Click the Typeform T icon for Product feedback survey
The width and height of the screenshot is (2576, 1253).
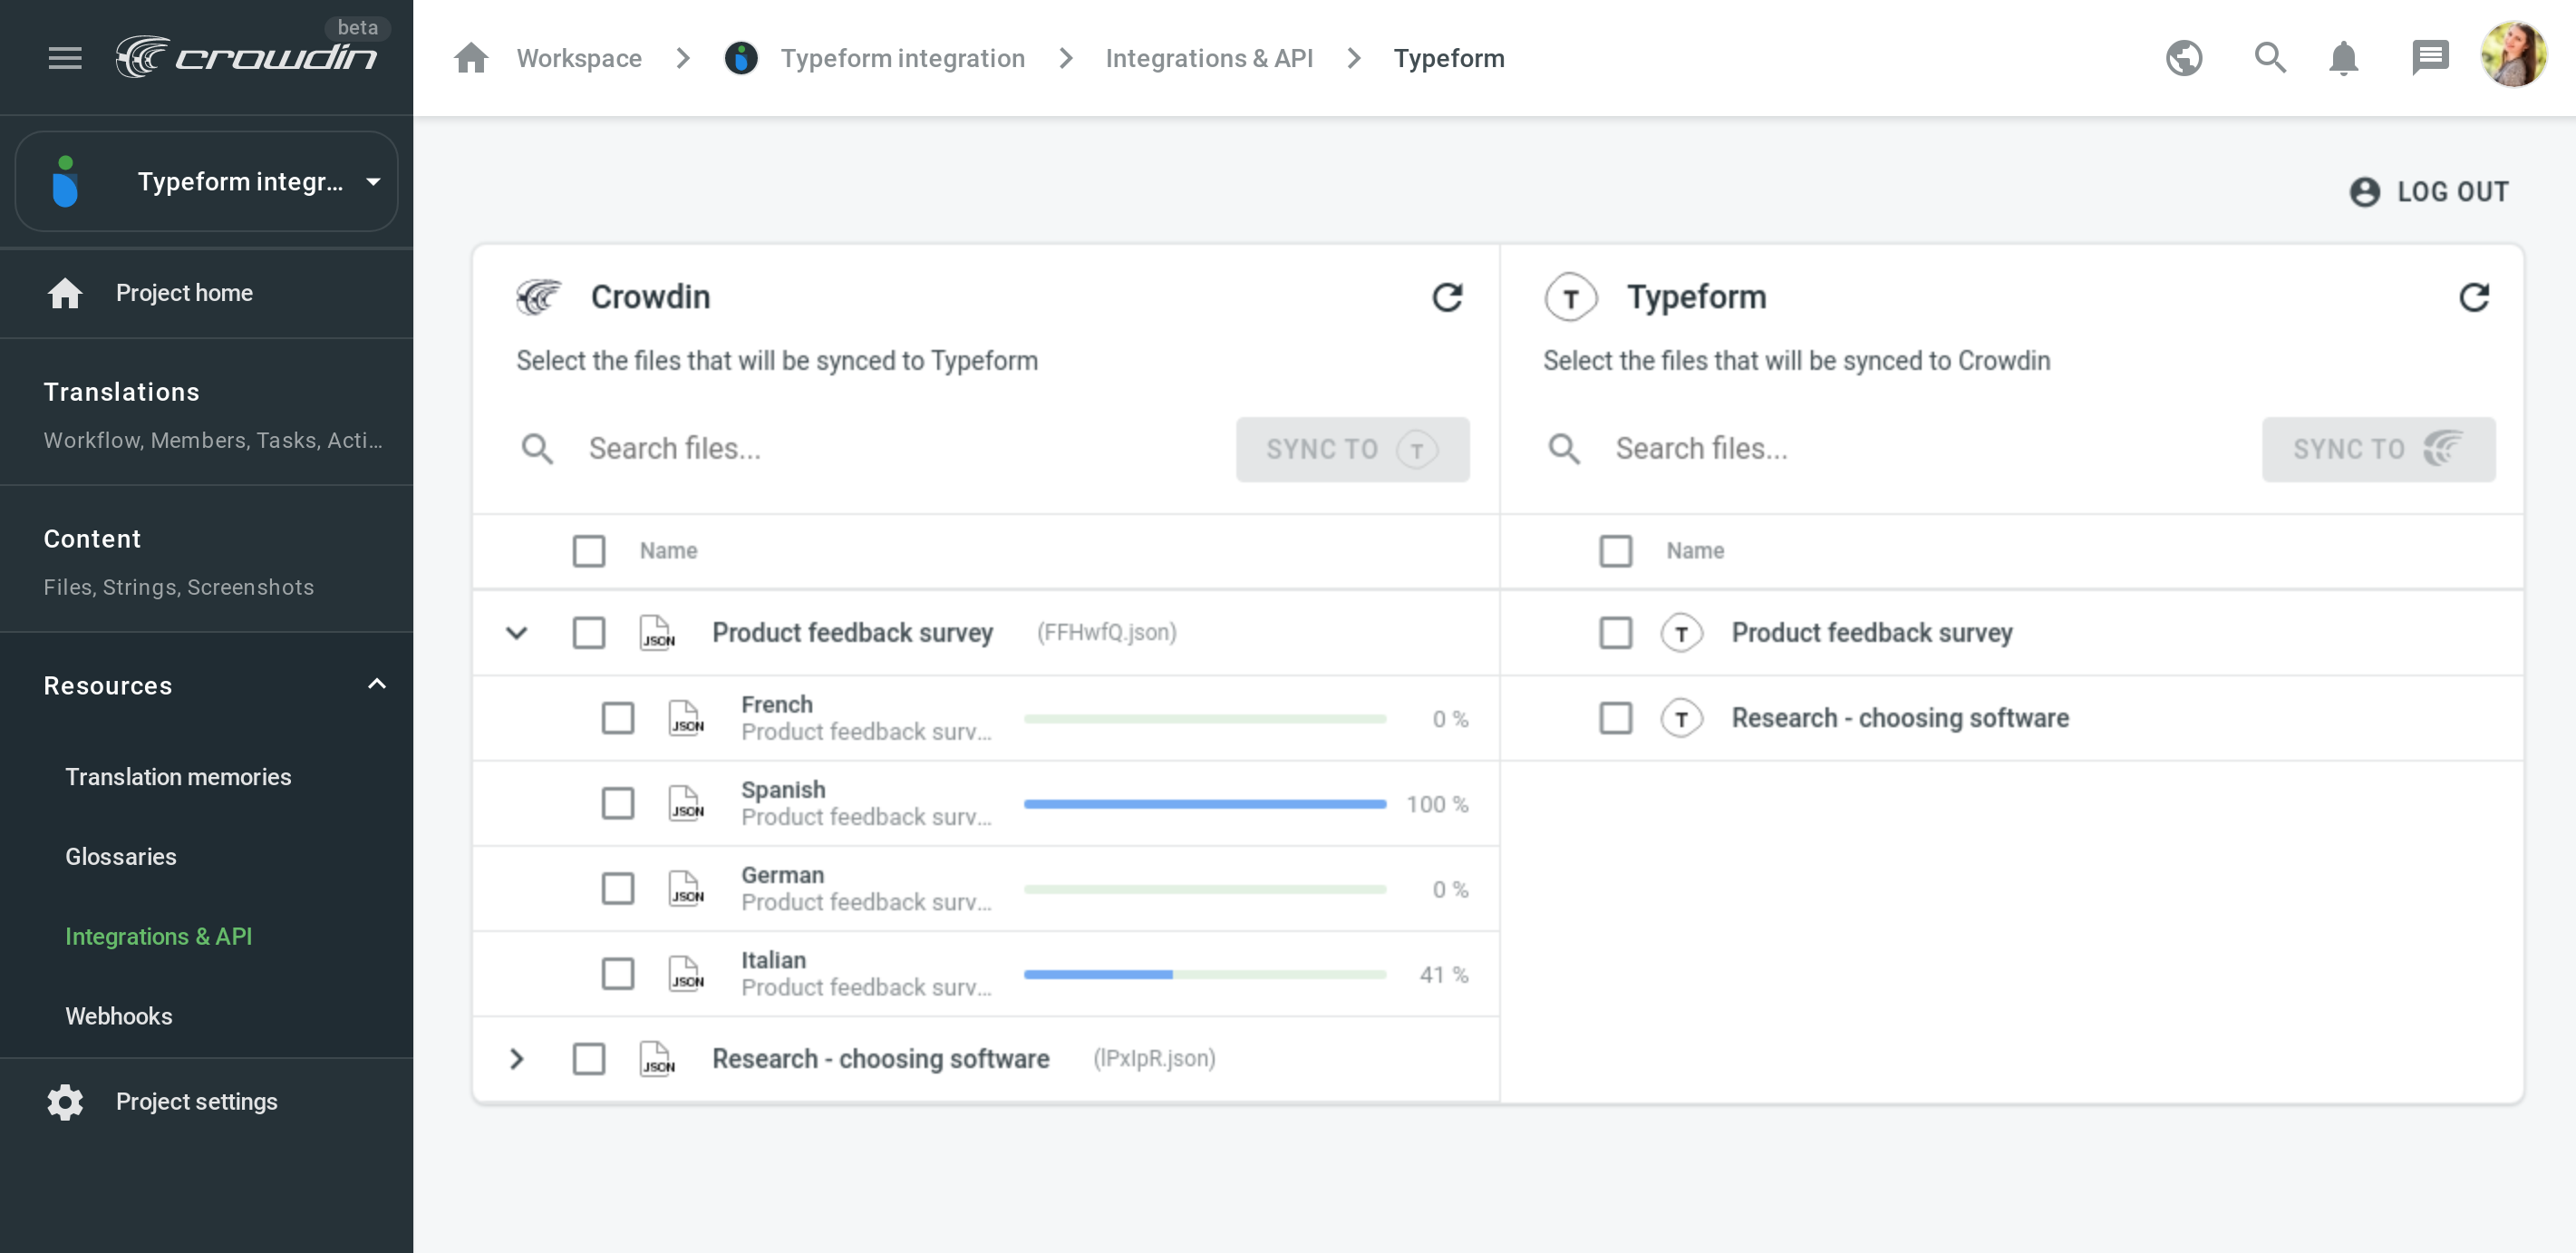1682,631
